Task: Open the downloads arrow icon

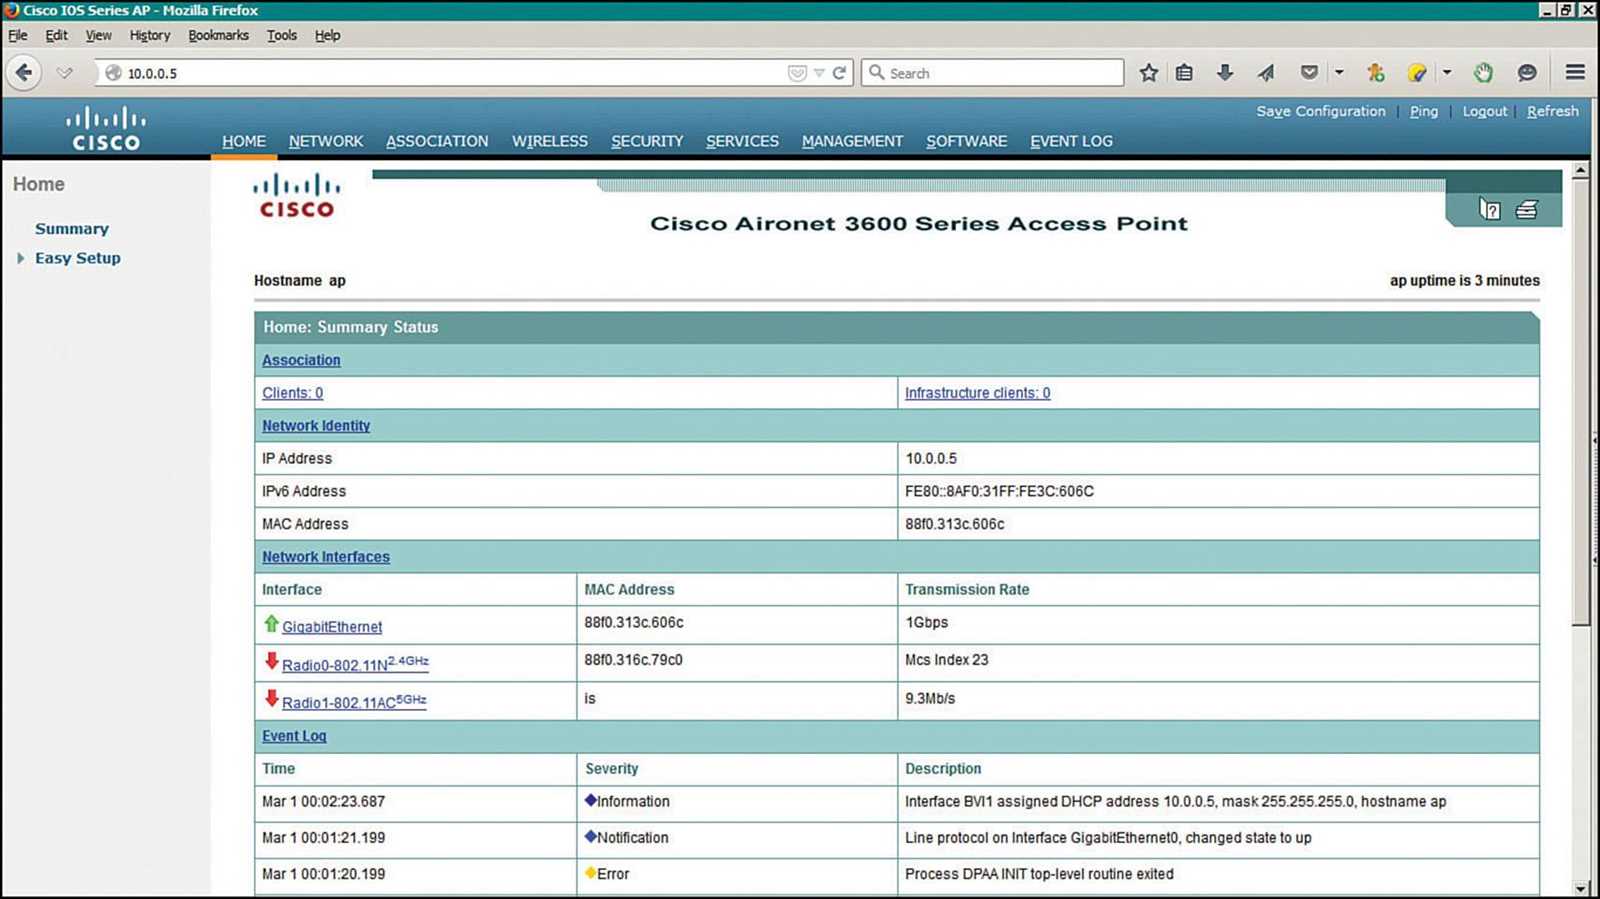Action: pyautogui.click(x=1224, y=73)
